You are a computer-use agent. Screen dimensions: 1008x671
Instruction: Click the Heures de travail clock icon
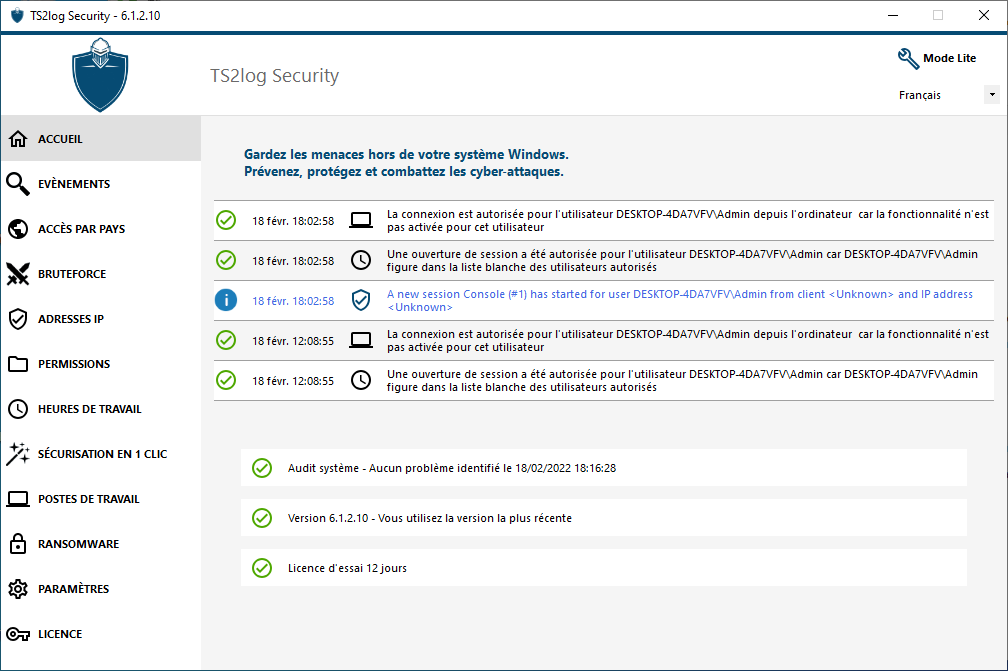(x=18, y=409)
